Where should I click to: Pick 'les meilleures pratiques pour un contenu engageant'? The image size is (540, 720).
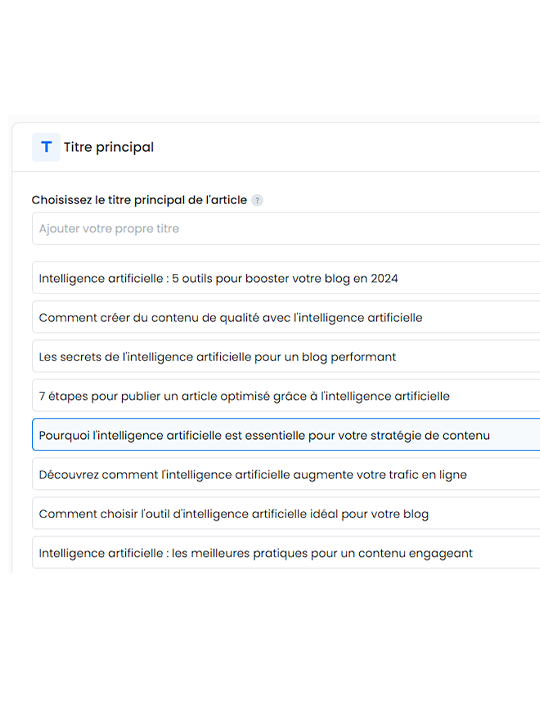[286, 553]
